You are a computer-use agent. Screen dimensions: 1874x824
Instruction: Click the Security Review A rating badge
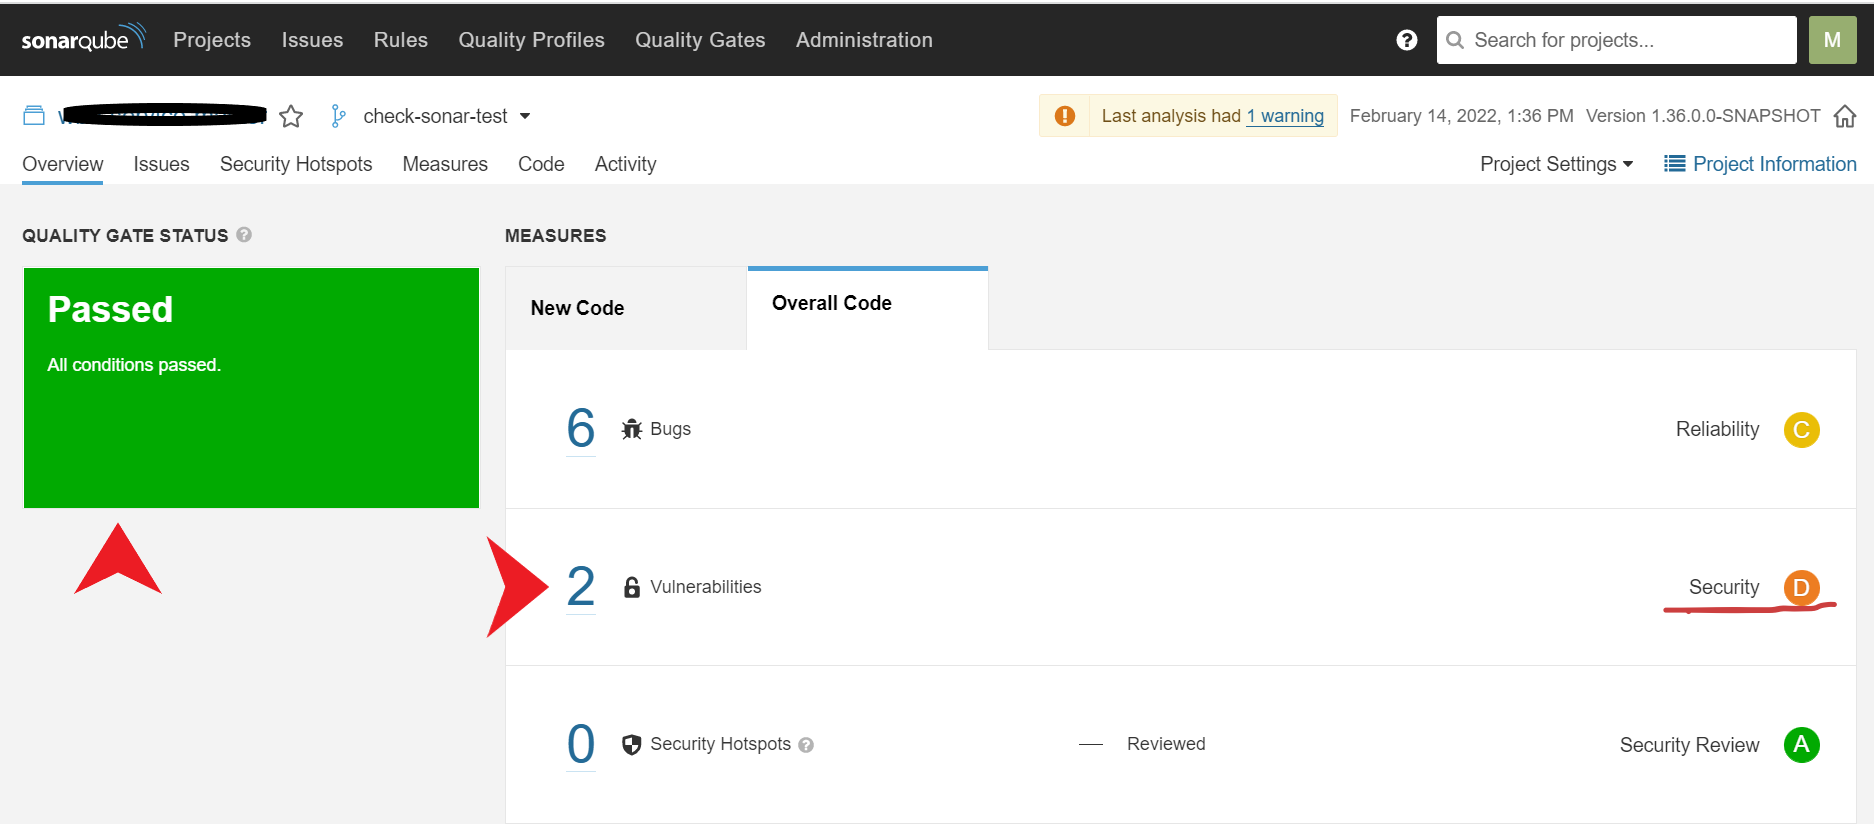click(1801, 745)
